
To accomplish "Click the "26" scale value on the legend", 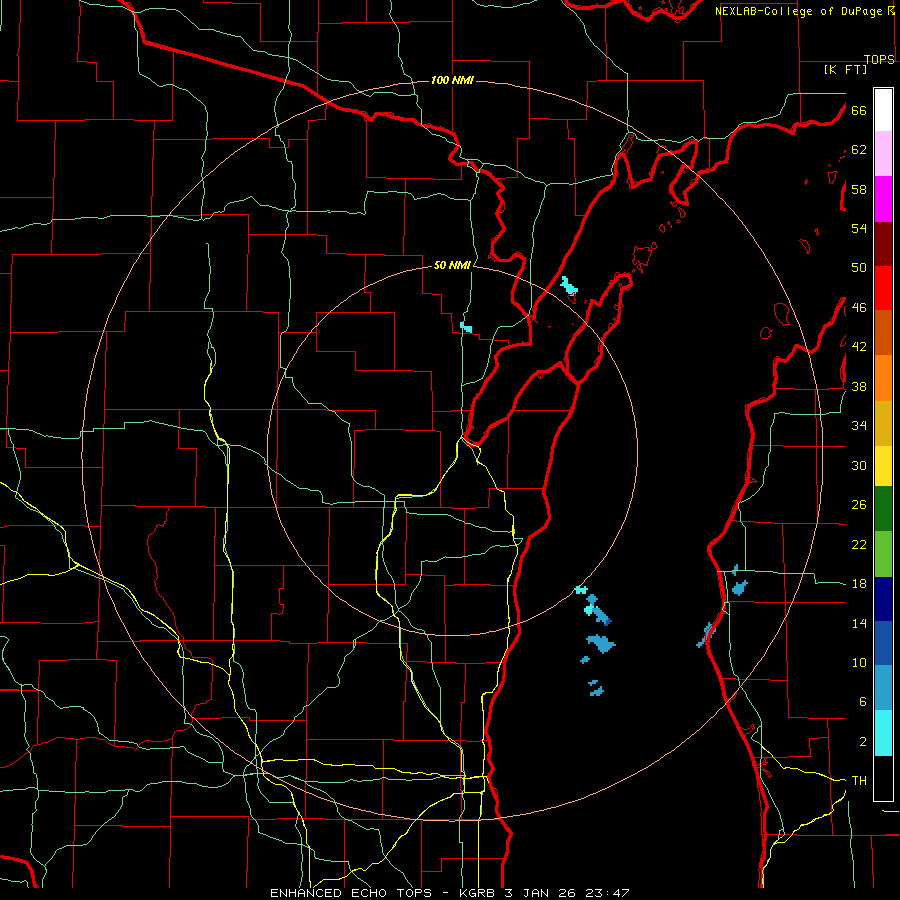I will pos(859,505).
